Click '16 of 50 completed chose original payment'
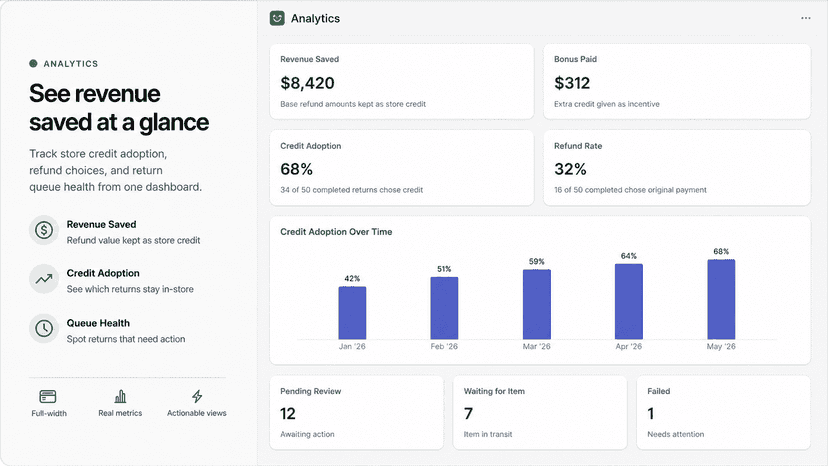 [x=630, y=190]
